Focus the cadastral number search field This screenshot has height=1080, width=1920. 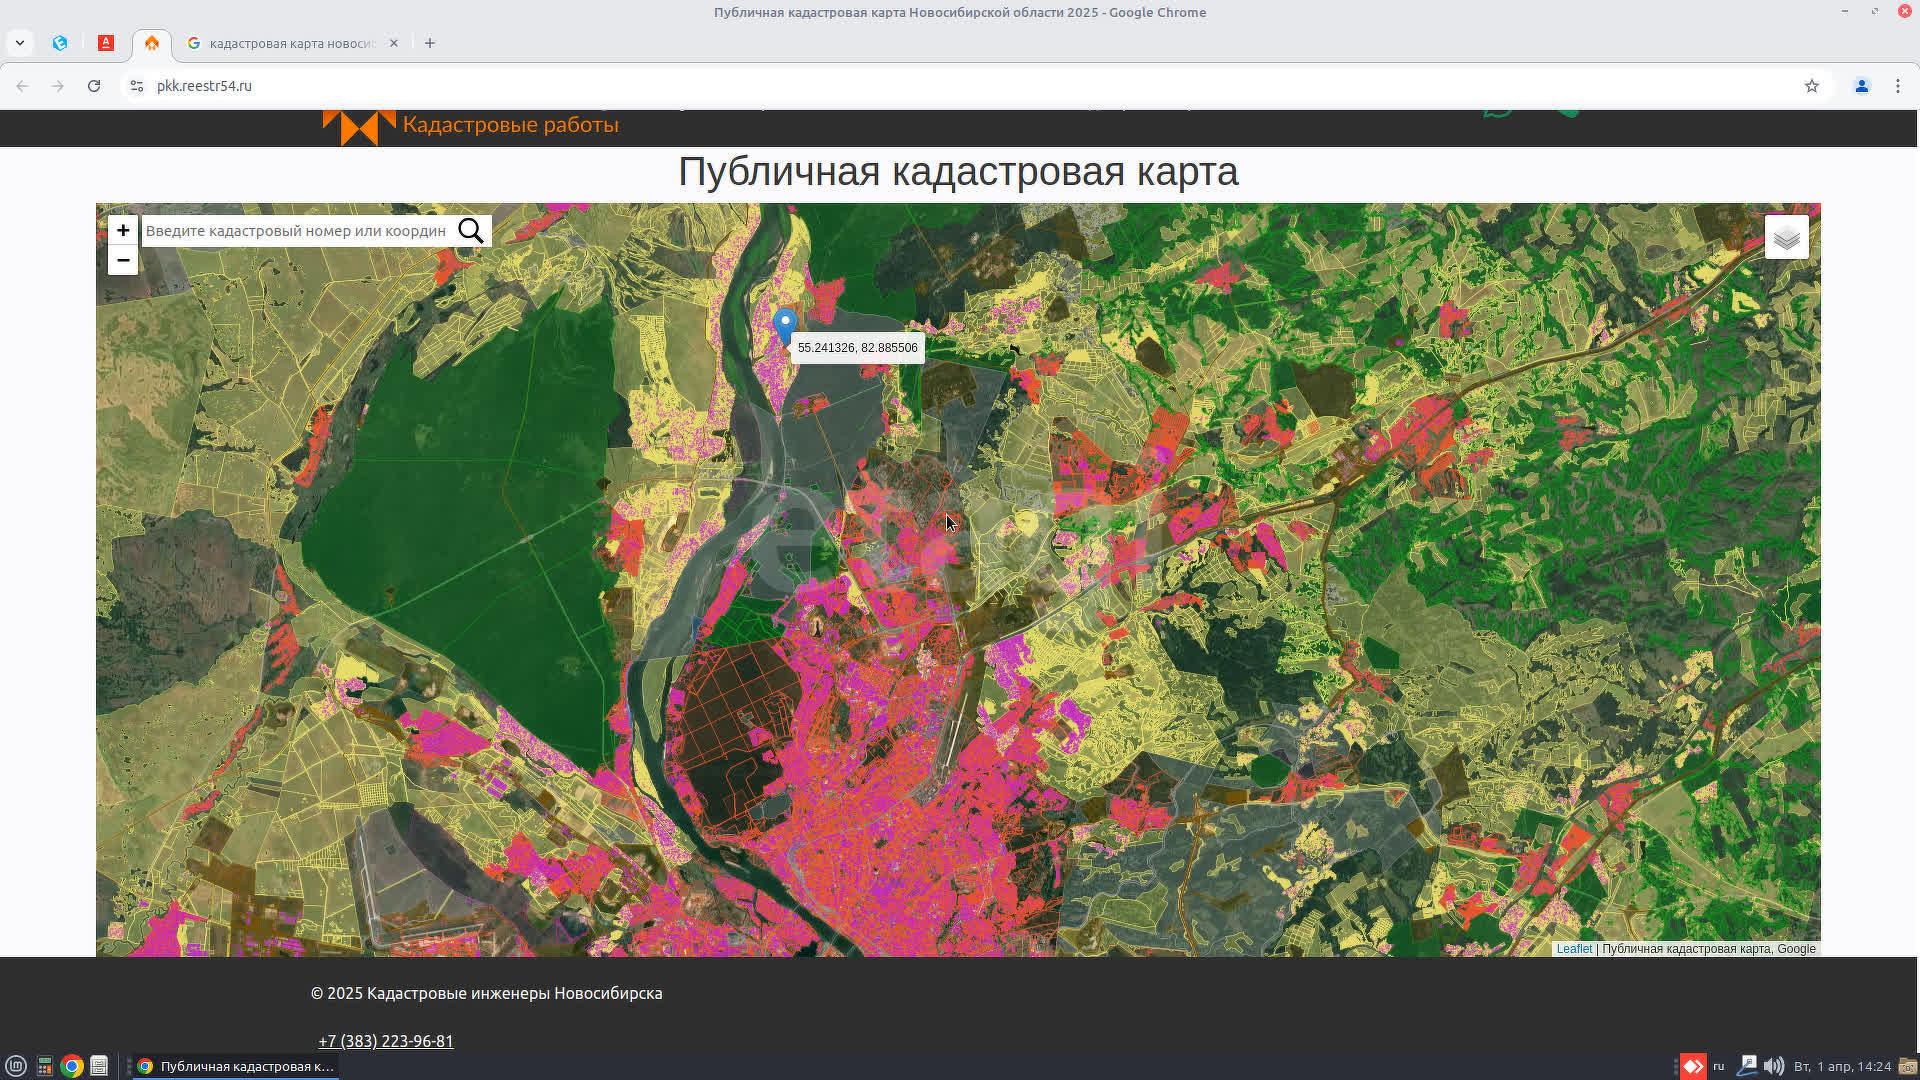(297, 231)
